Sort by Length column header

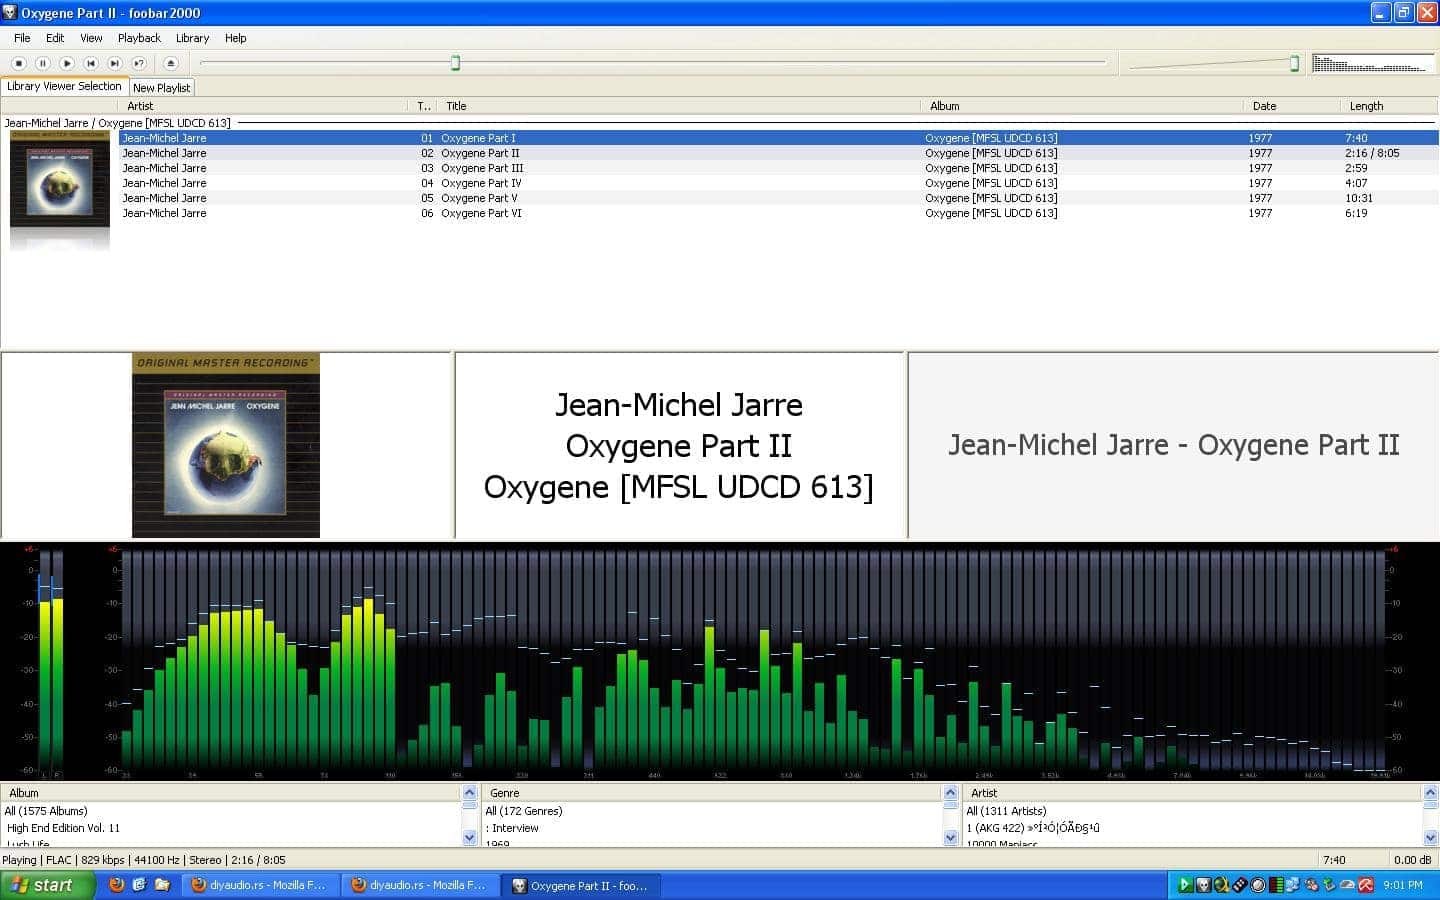[1389, 106]
